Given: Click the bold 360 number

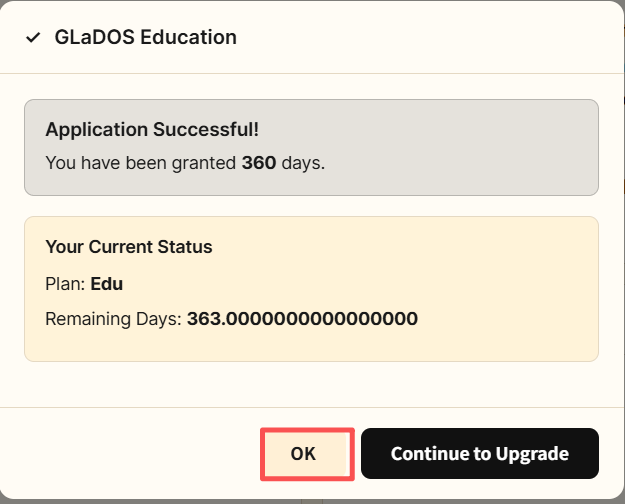Looking at the screenshot, I should pos(259,162).
